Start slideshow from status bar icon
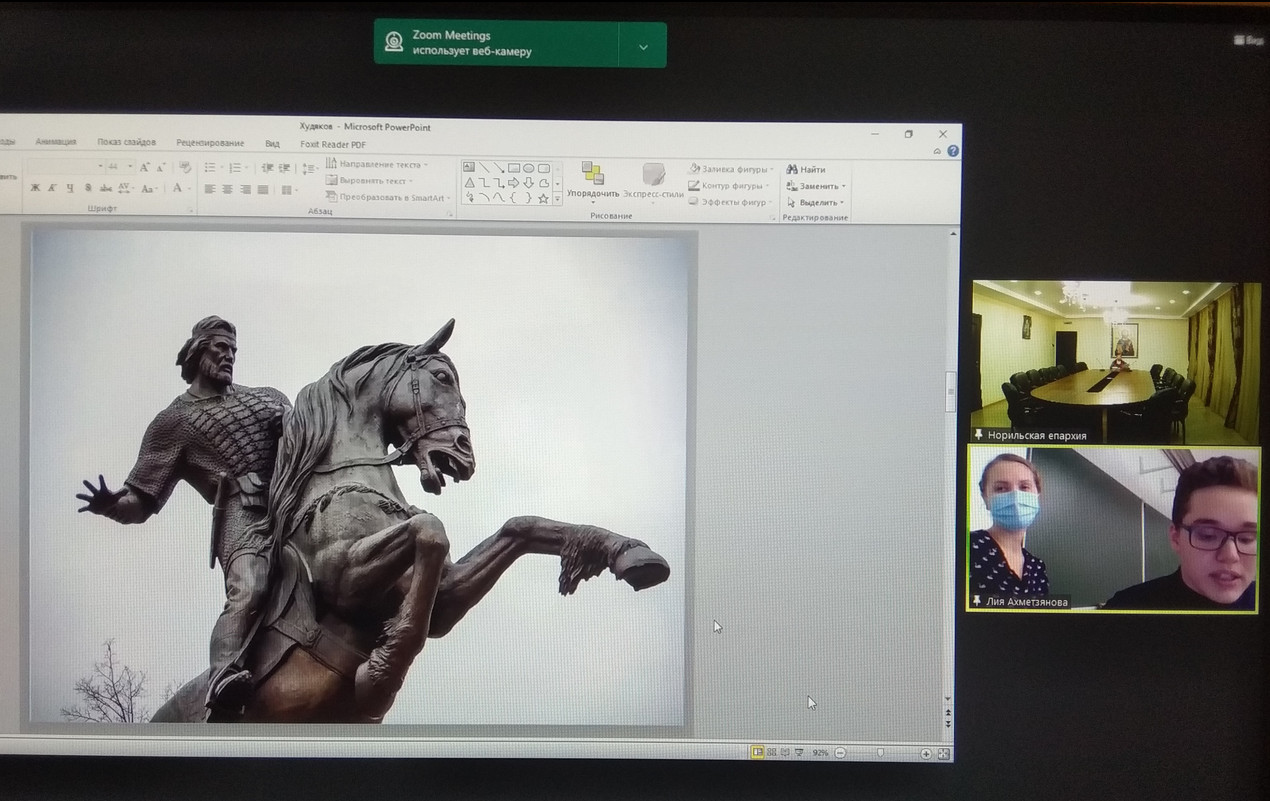The width and height of the screenshot is (1270, 801). coord(800,752)
